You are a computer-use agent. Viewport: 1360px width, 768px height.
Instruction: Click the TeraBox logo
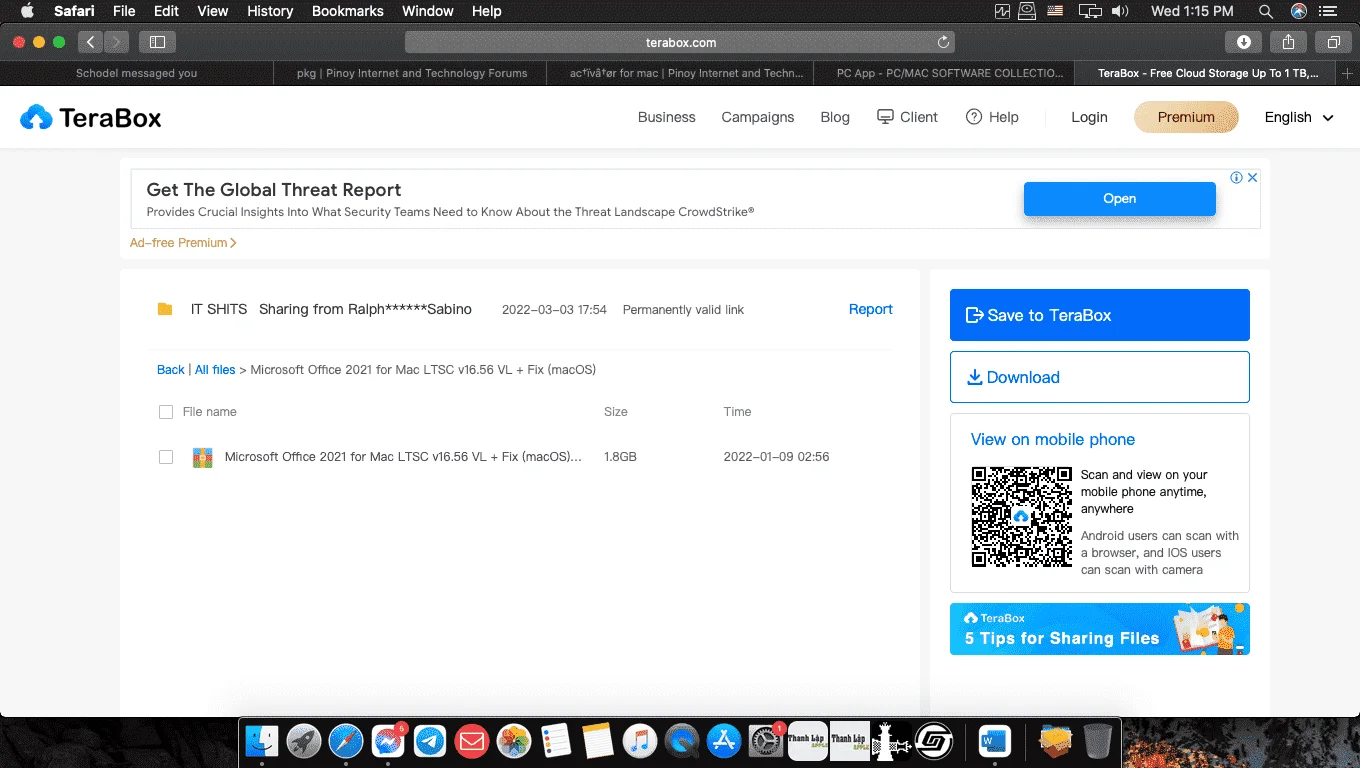coord(90,117)
